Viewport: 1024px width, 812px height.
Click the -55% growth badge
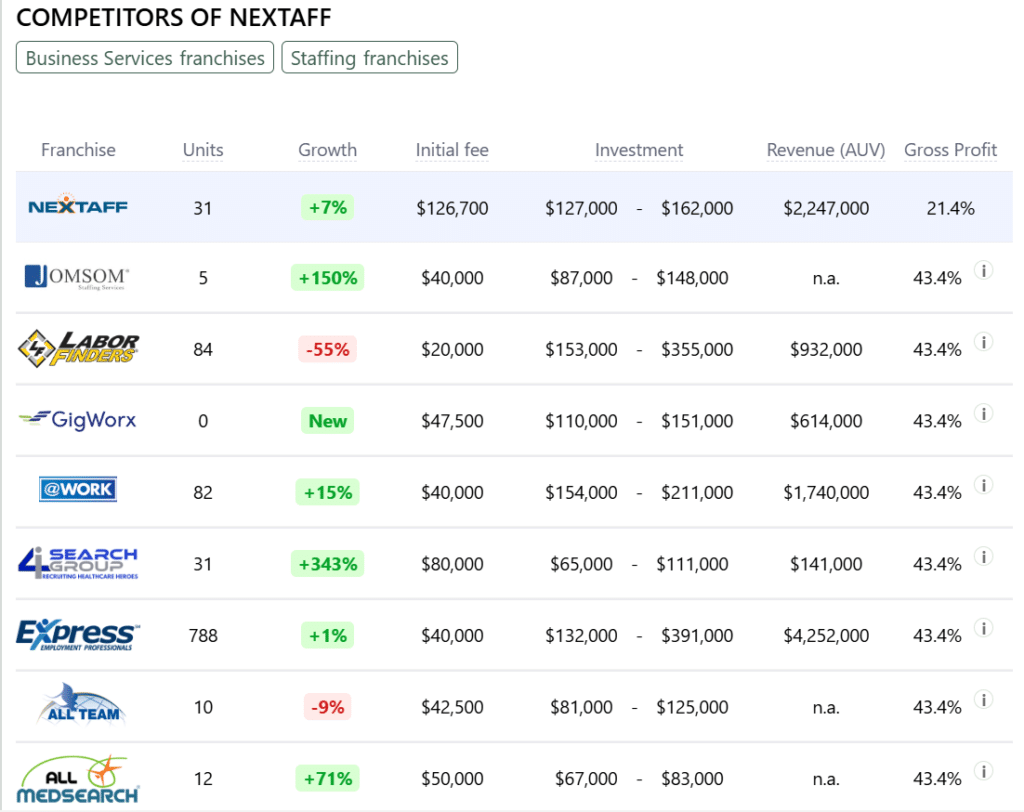pos(327,349)
